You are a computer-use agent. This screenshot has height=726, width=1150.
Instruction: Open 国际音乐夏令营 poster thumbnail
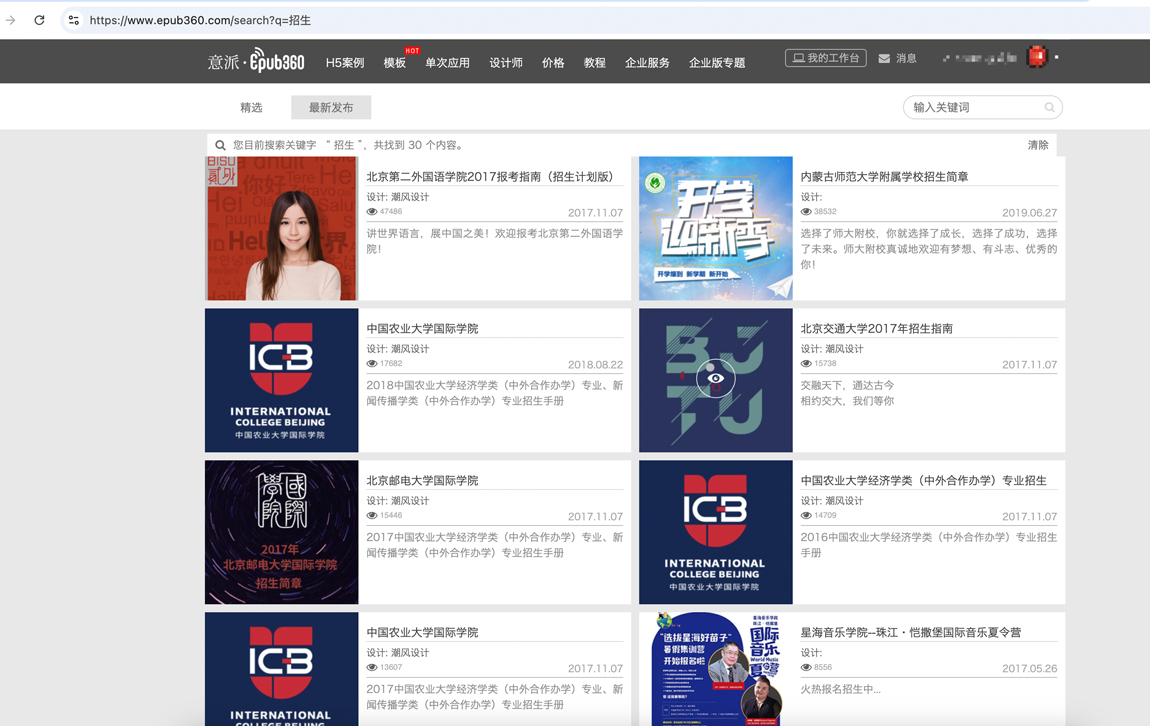pyautogui.click(x=716, y=669)
